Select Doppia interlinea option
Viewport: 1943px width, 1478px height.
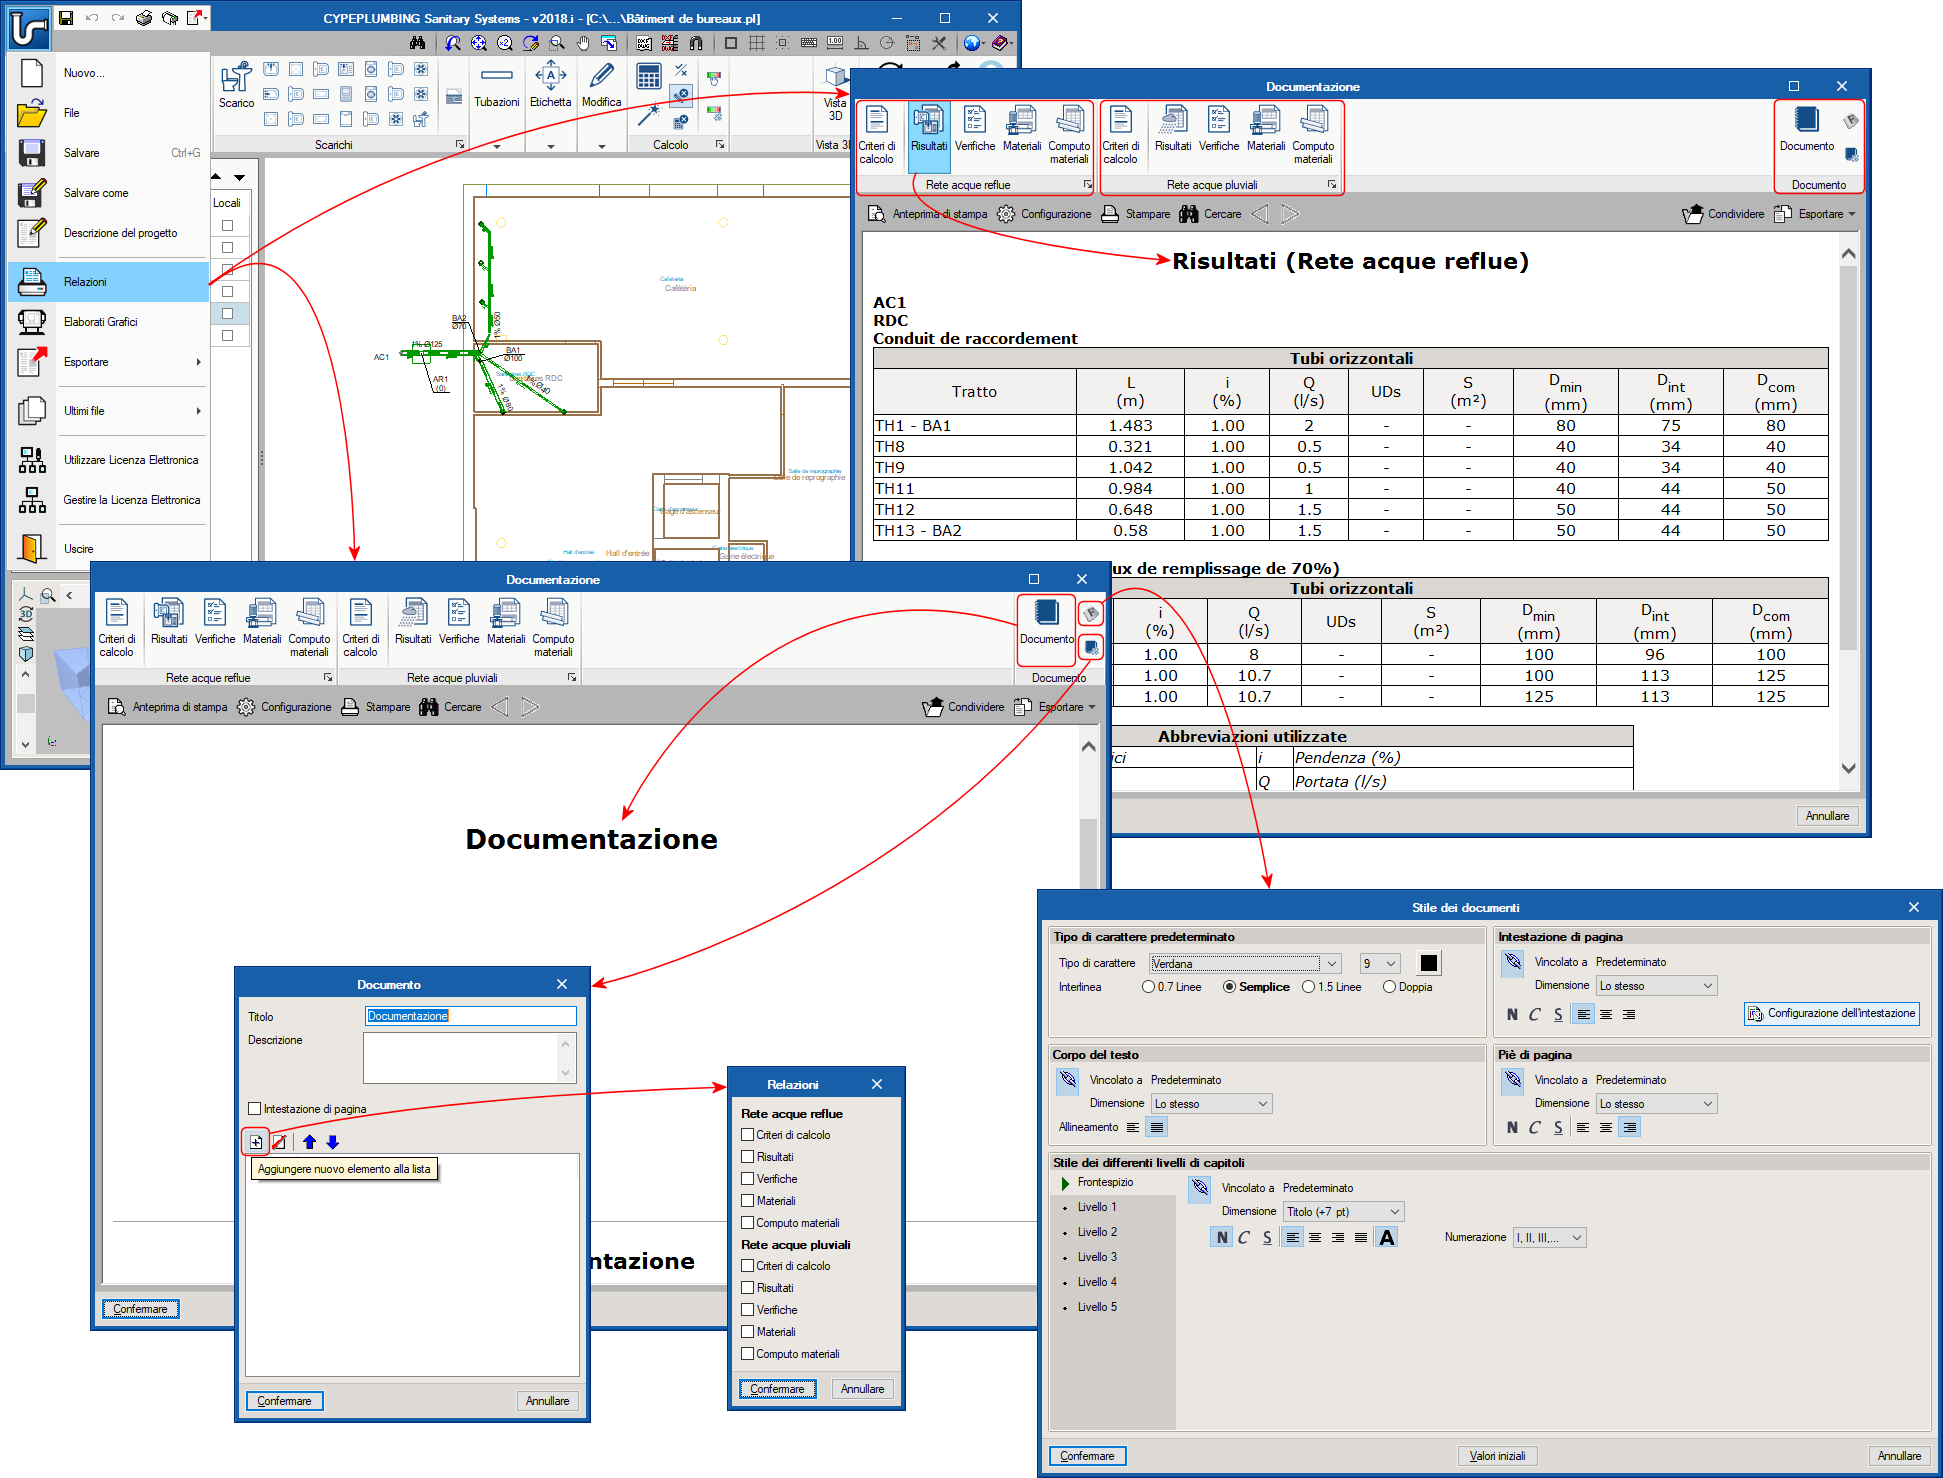(1389, 987)
